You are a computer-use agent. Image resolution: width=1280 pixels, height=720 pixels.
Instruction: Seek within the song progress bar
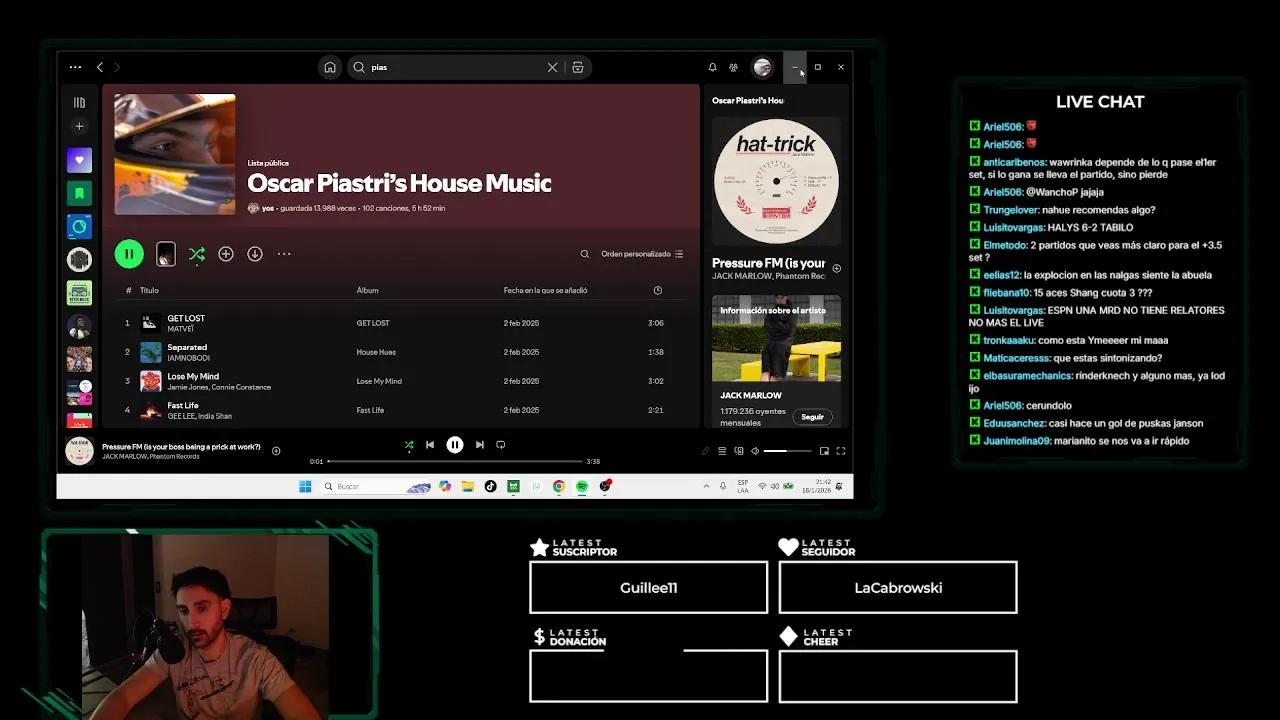coord(455,461)
